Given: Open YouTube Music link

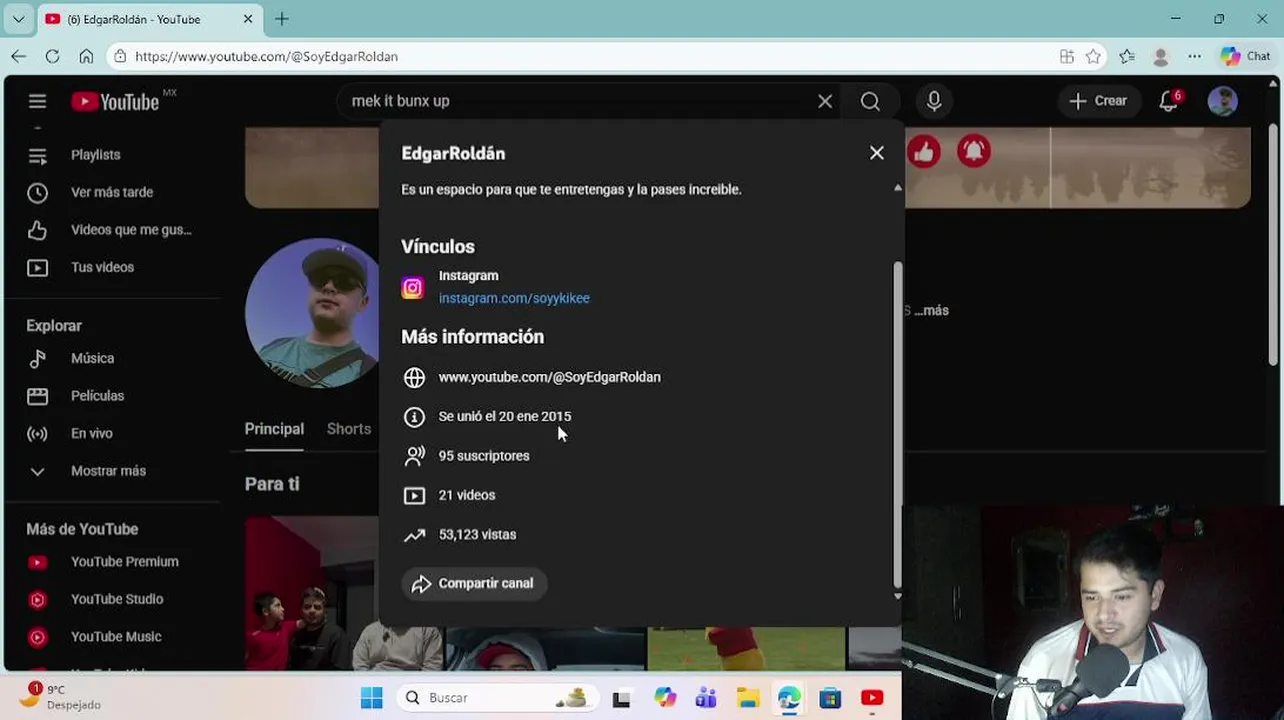Looking at the screenshot, I should [x=114, y=637].
